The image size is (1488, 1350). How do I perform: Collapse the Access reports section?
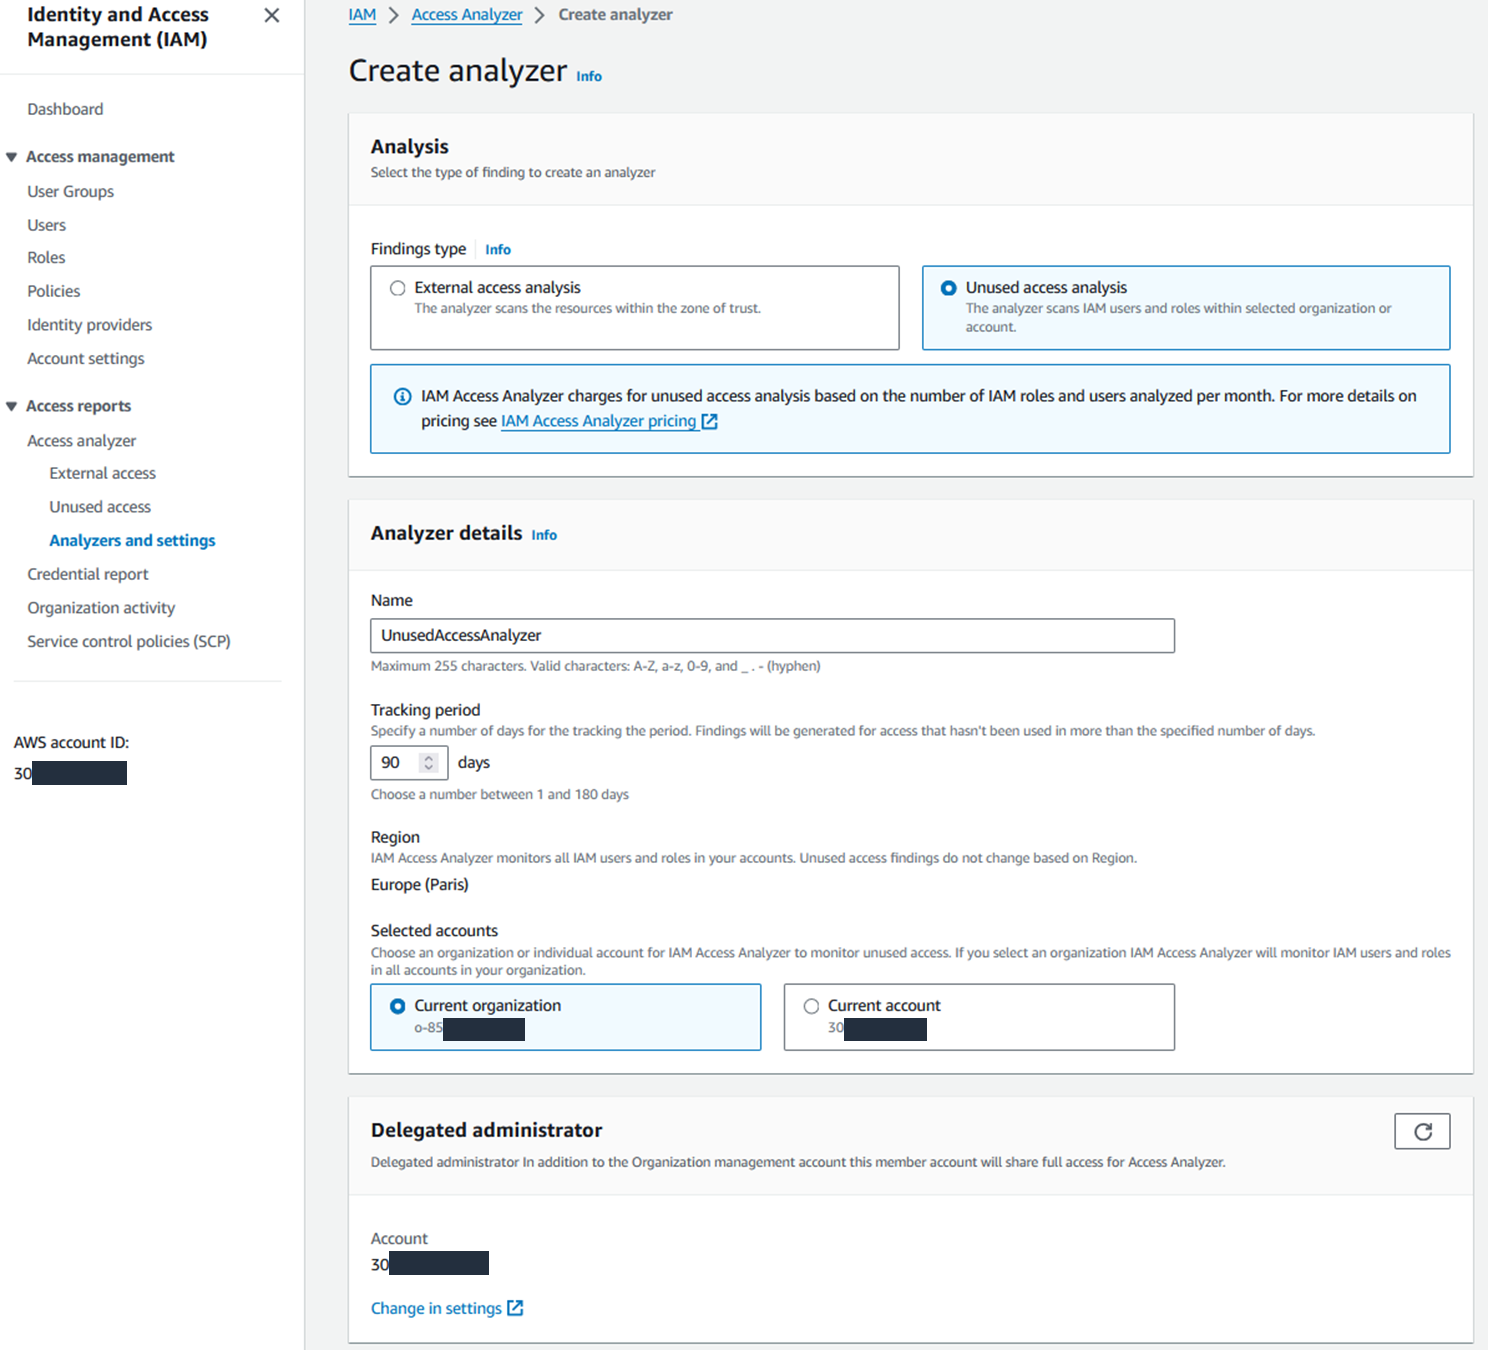(x=11, y=405)
